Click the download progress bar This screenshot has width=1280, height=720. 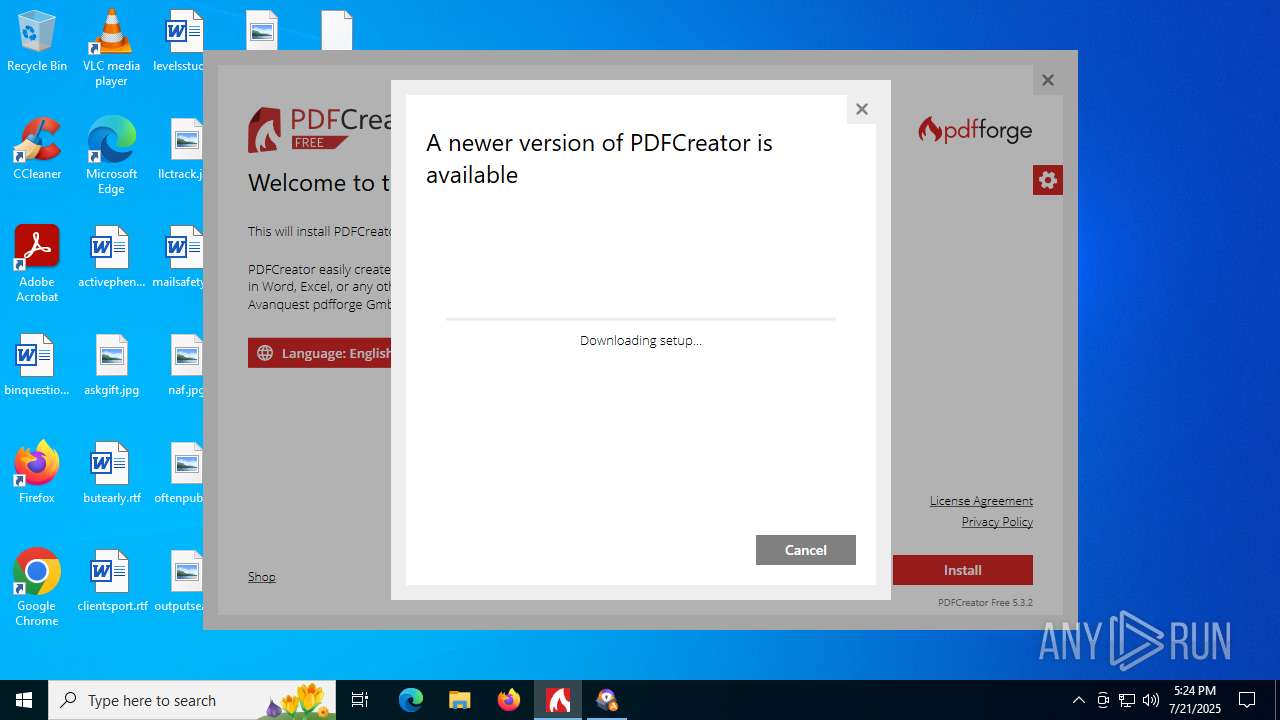[640, 319]
